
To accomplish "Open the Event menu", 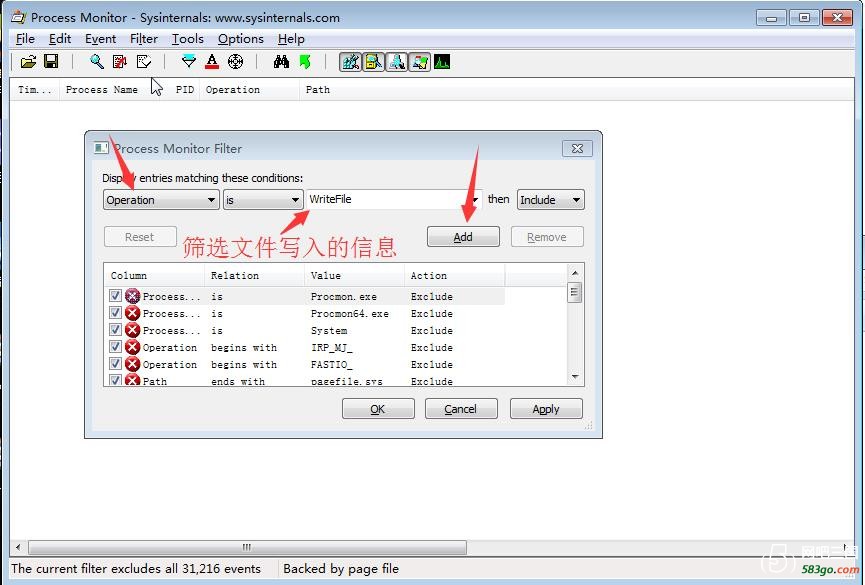I will tap(100, 39).
